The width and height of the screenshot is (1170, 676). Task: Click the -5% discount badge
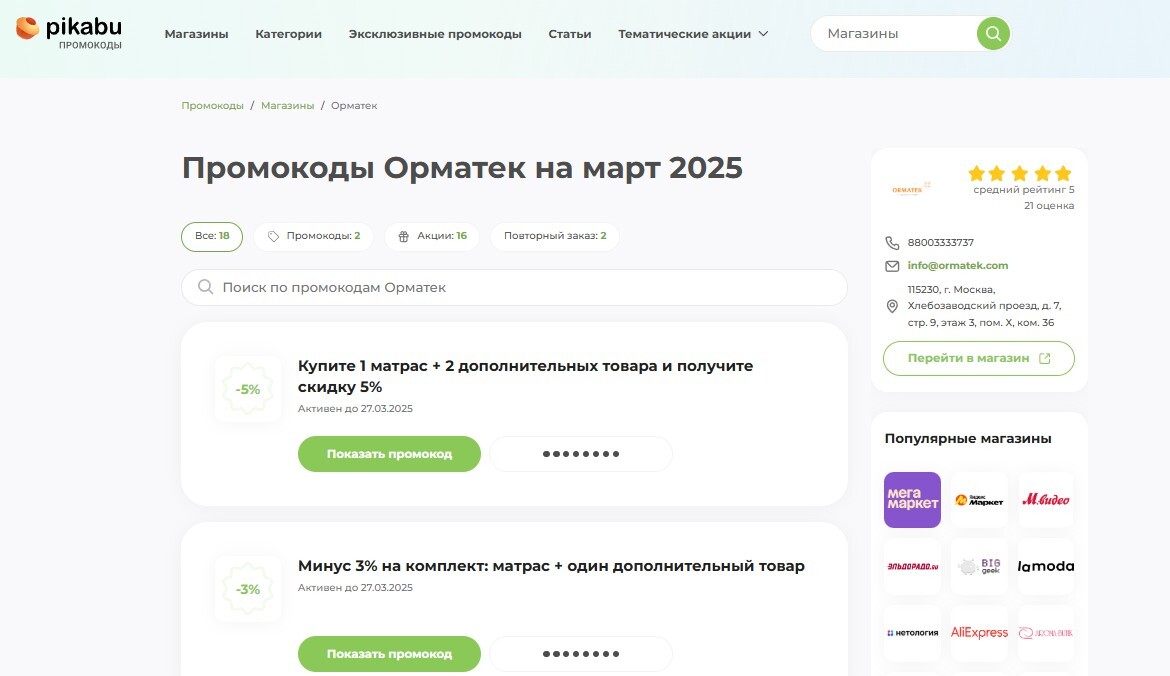coord(248,389)
